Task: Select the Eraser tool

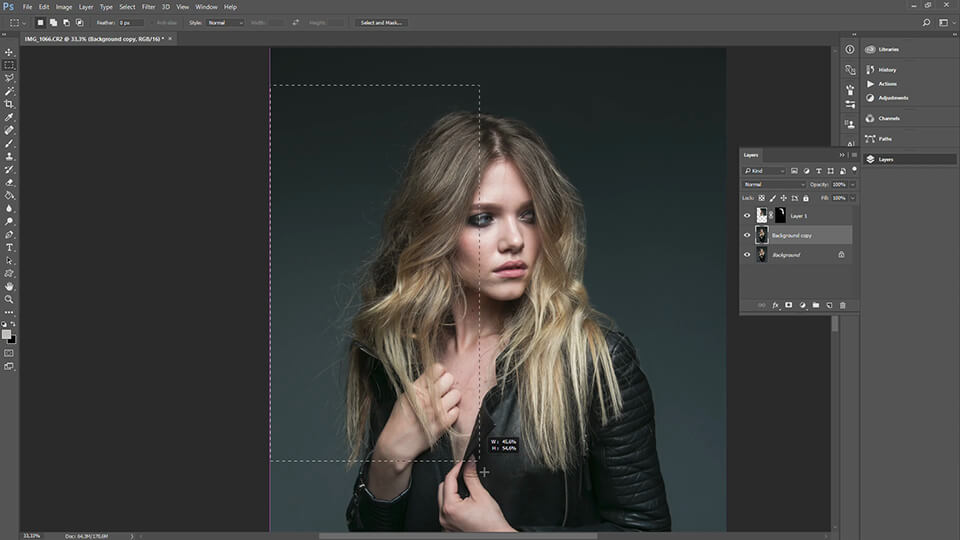Action: 9,182
